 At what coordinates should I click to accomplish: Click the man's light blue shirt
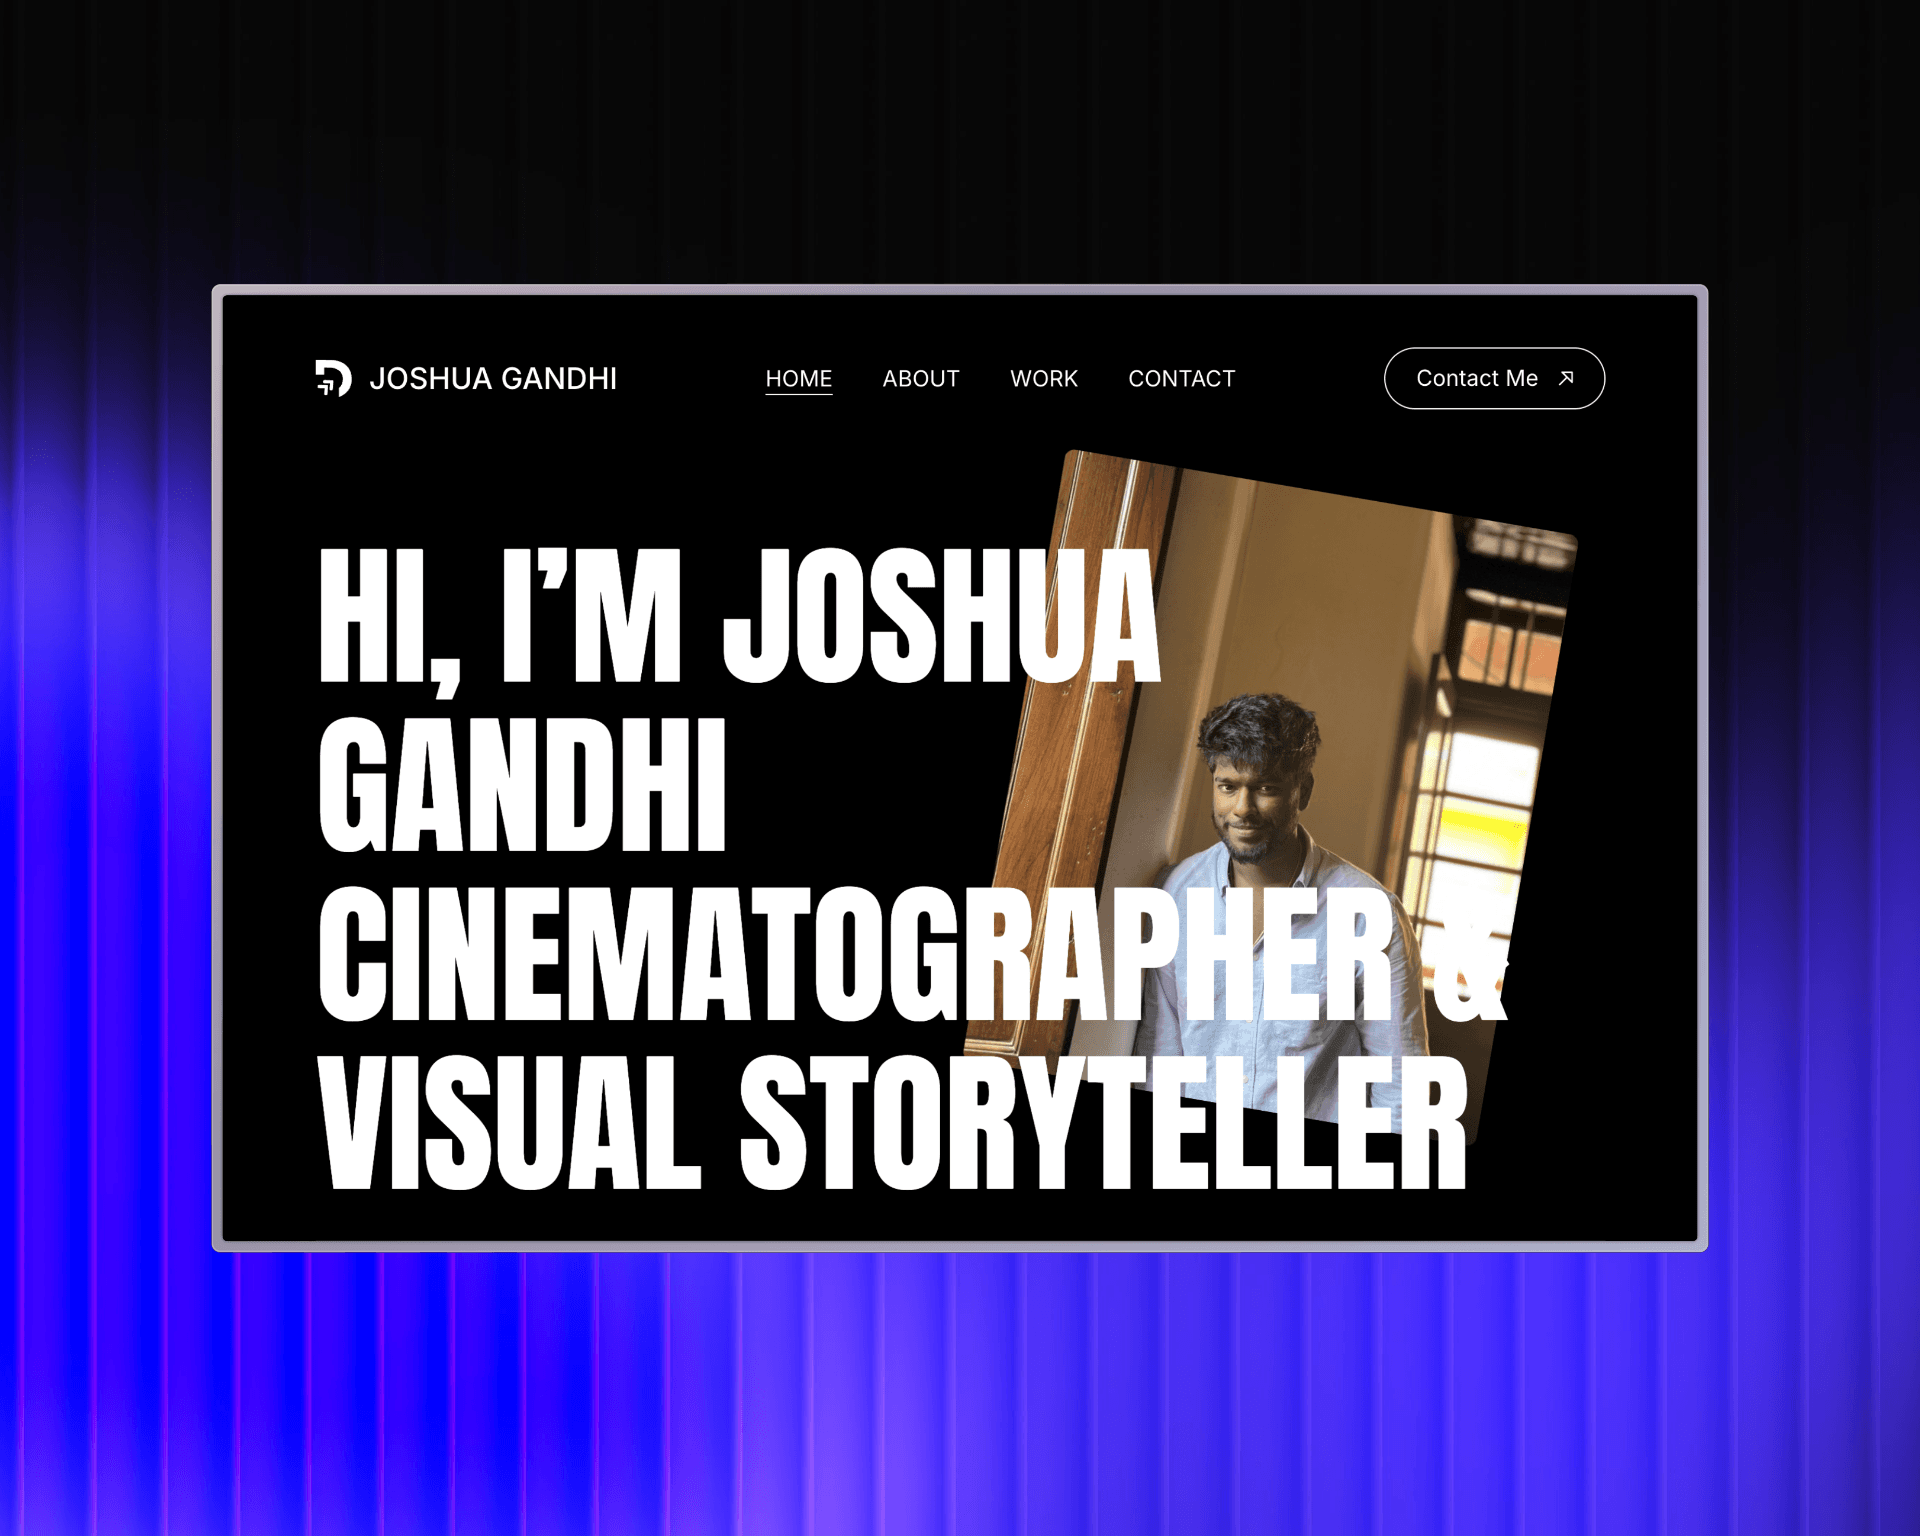(1290, 960)
